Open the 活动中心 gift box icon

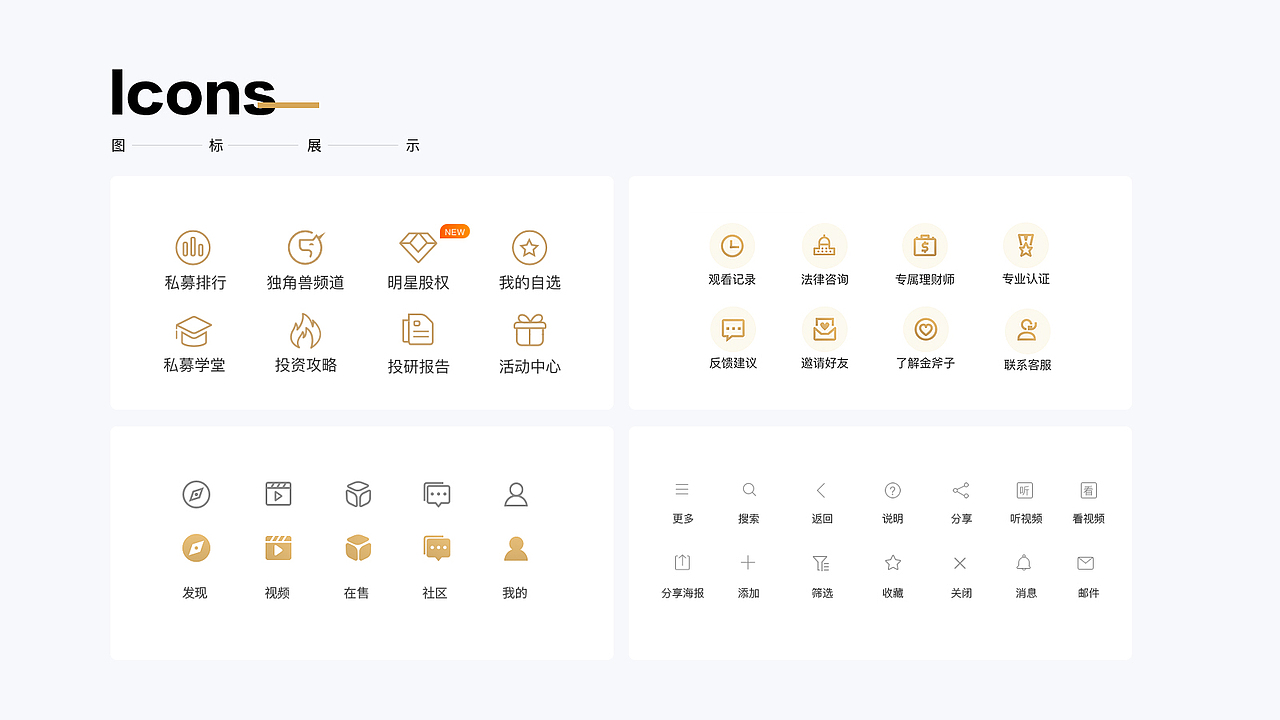[x=529, y=330]
